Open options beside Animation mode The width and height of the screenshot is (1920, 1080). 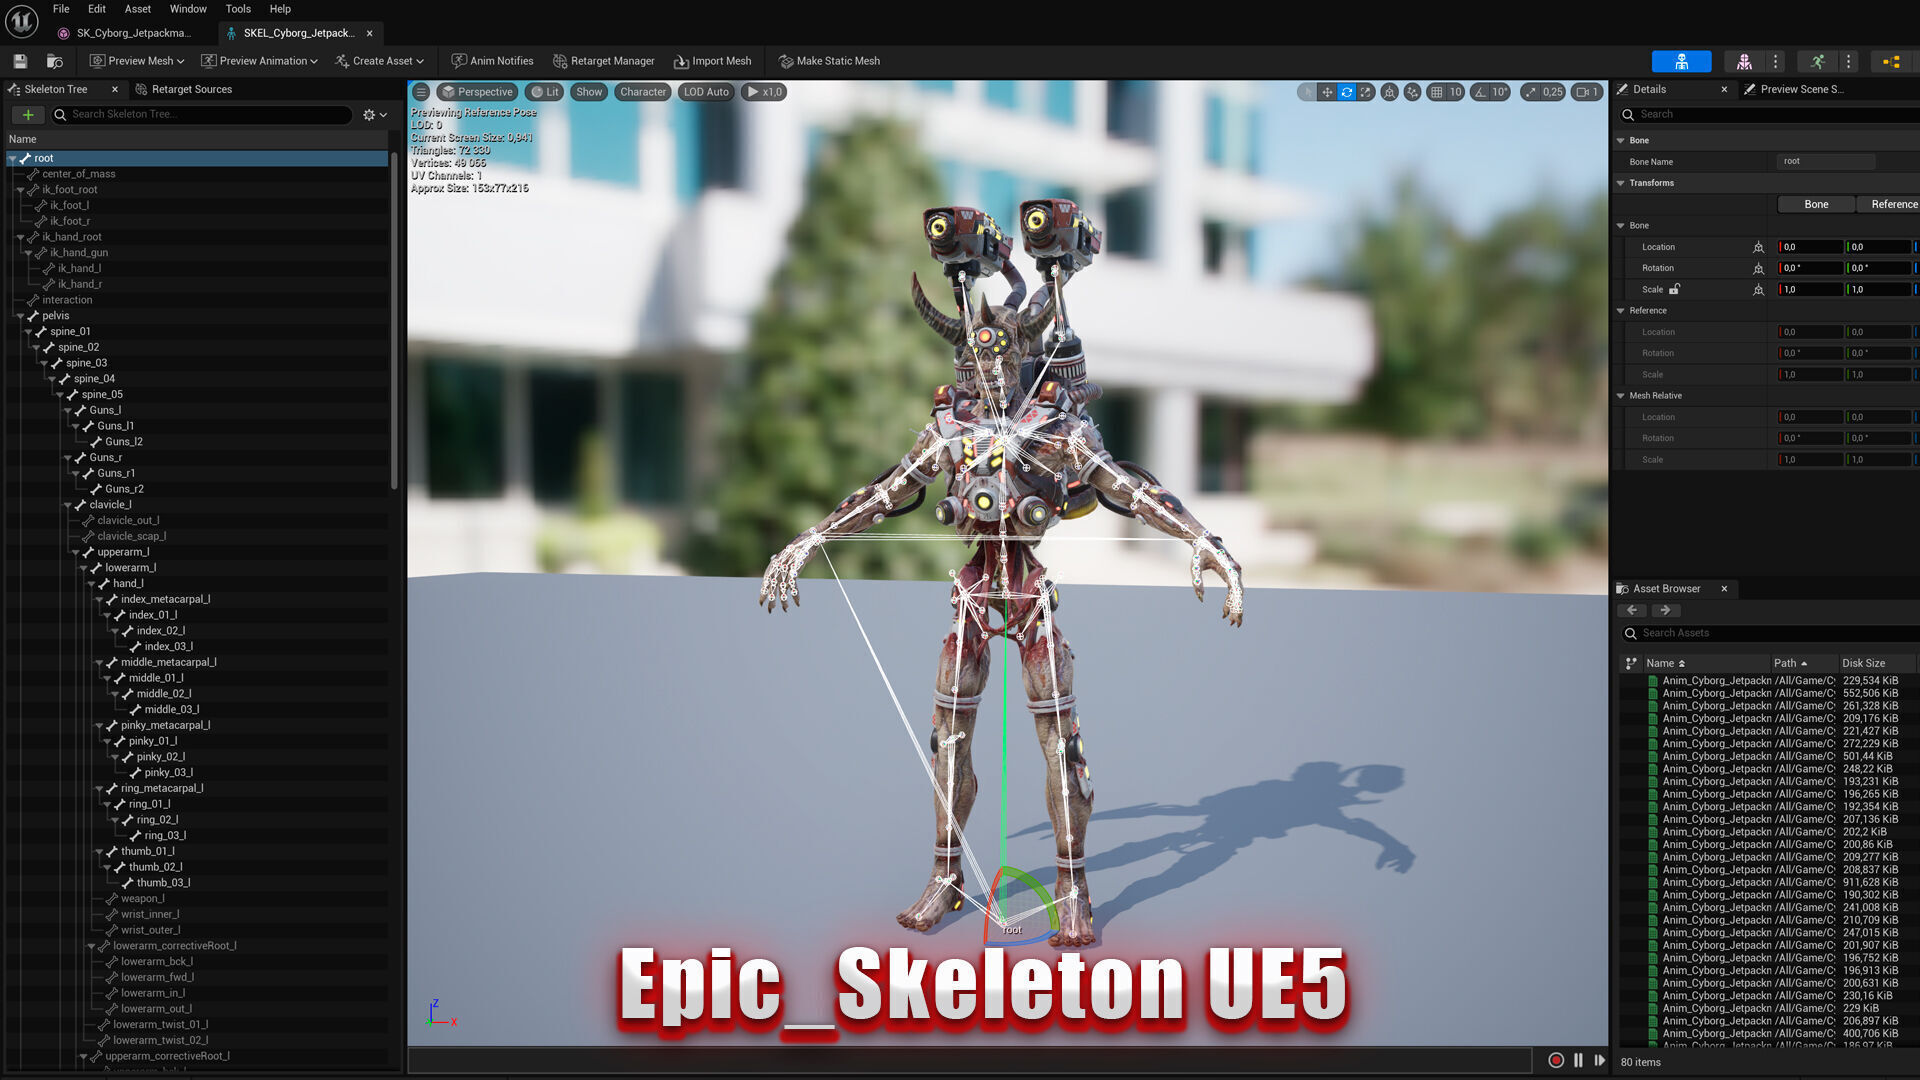click(x=1848, y=61)
